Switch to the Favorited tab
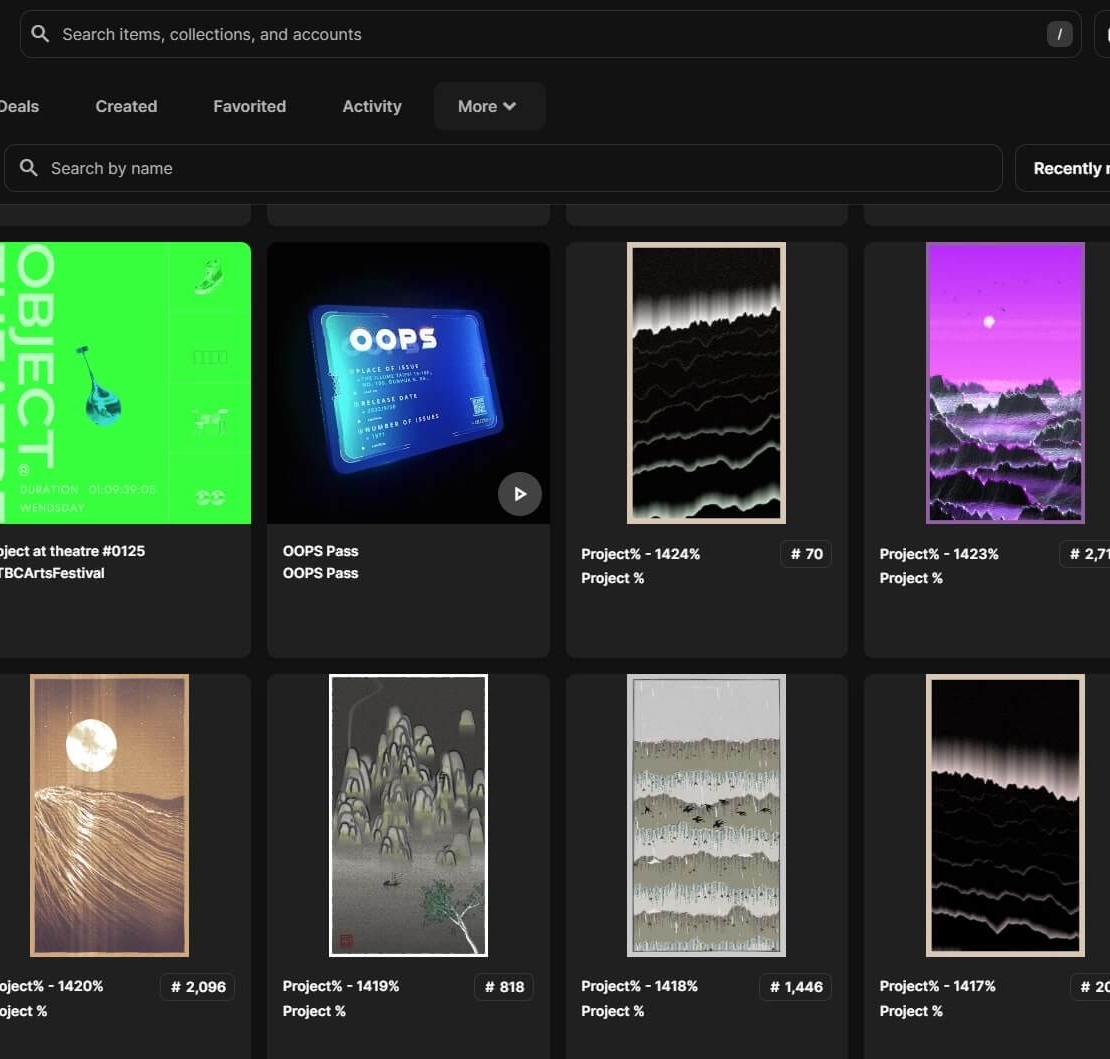Viewport: 1110px width, 1059px height. tap(249, 106)
